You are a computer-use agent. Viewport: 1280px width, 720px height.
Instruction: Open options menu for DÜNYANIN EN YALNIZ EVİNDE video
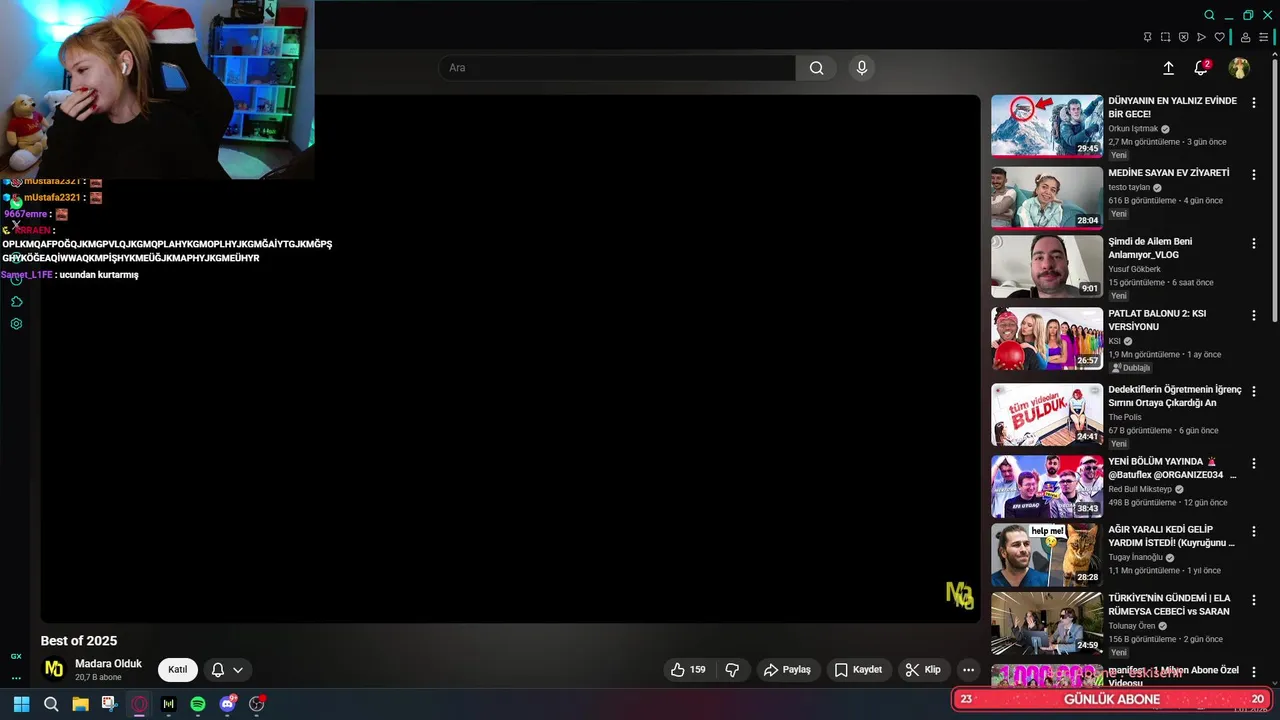click(1254, 103)
